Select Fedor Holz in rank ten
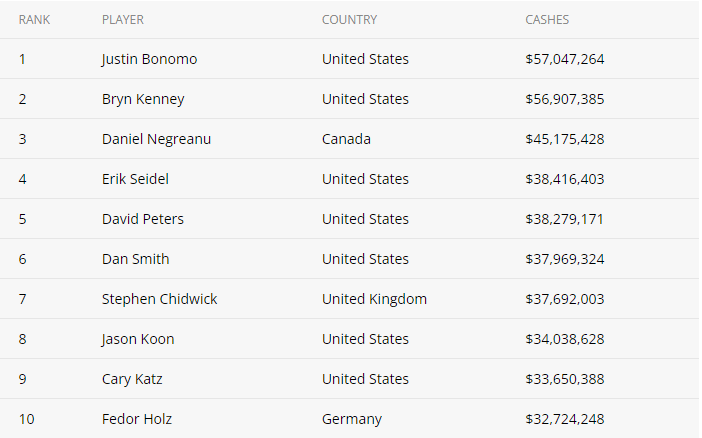 coord(137,419)
